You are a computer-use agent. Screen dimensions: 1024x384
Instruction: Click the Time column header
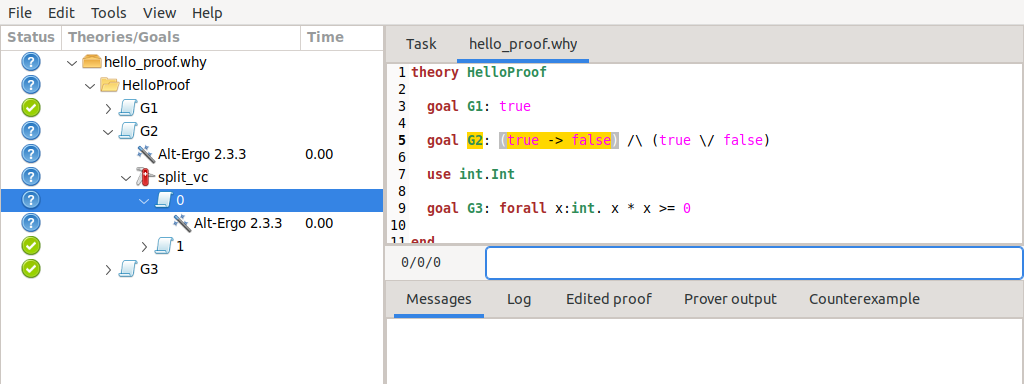pos(342,37)
